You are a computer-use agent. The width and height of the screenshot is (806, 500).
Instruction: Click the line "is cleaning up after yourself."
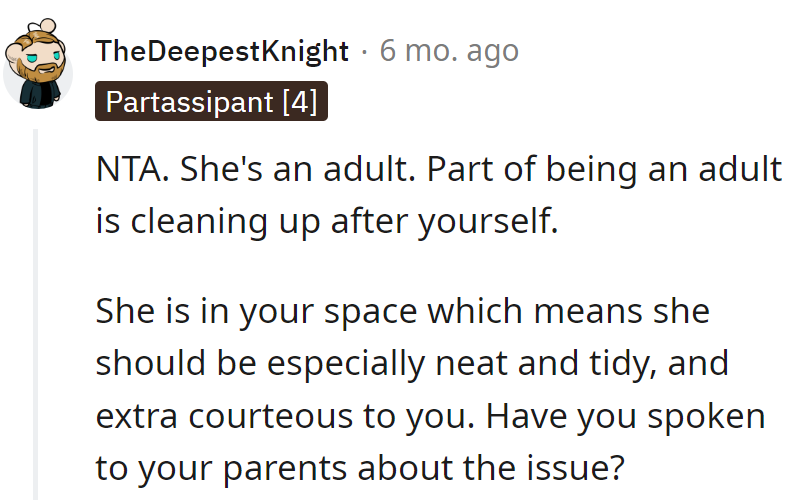[x=326, y=219]
